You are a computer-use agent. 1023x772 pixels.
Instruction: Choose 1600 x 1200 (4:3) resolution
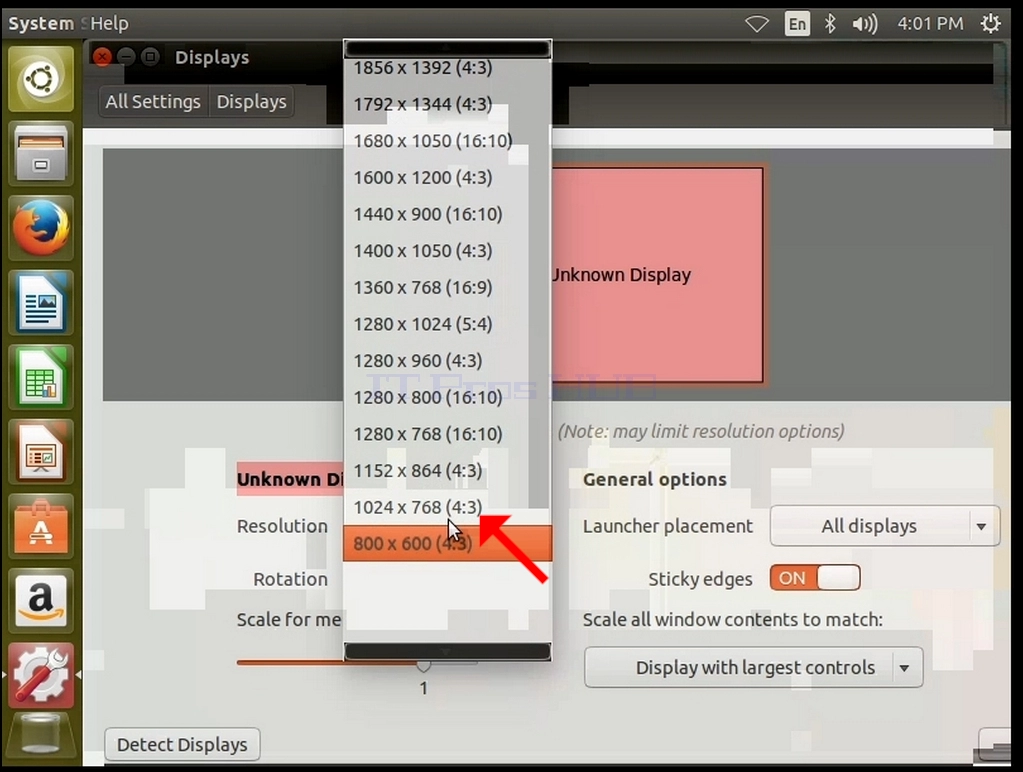pos(447,178)
